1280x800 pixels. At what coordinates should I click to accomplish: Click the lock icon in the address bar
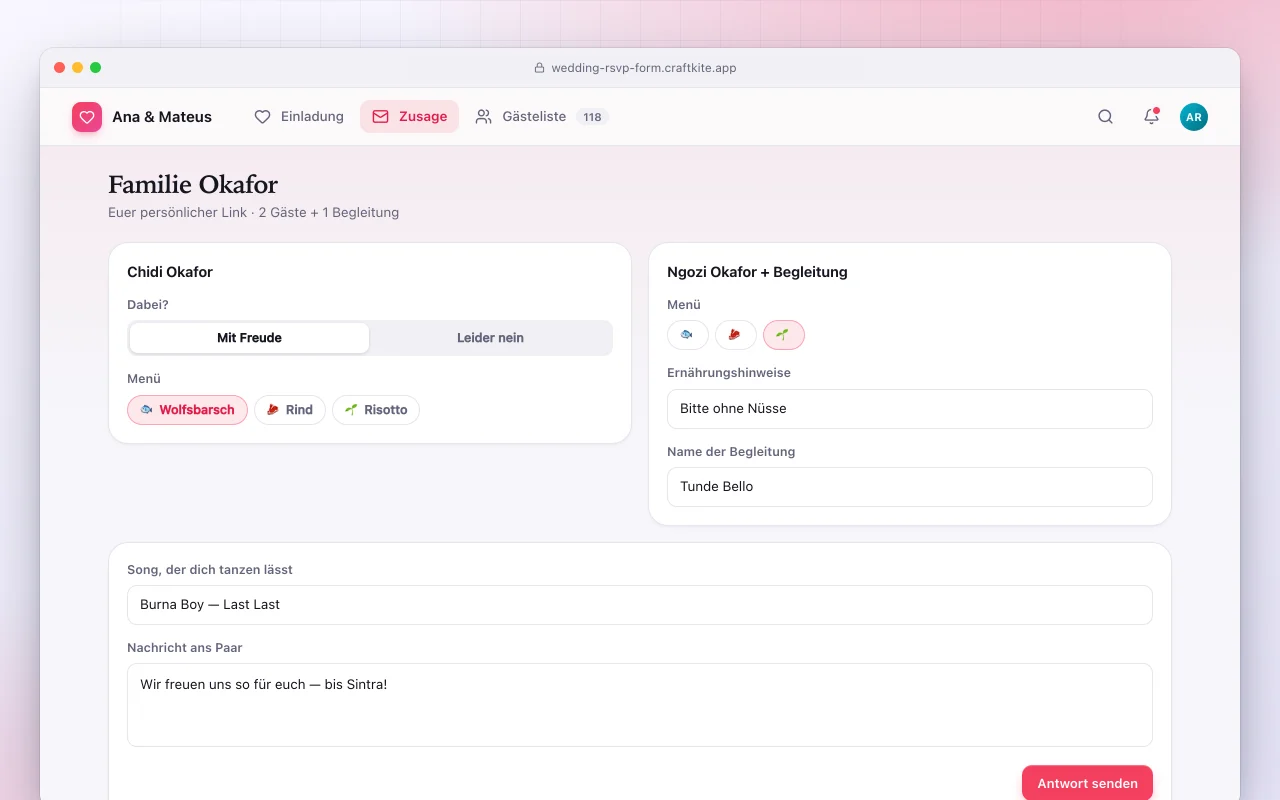click(540, 68)
